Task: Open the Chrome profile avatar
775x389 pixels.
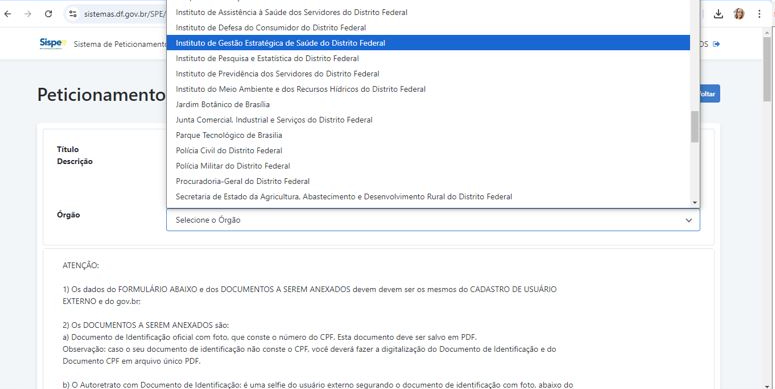Action: tap(739, 14)
